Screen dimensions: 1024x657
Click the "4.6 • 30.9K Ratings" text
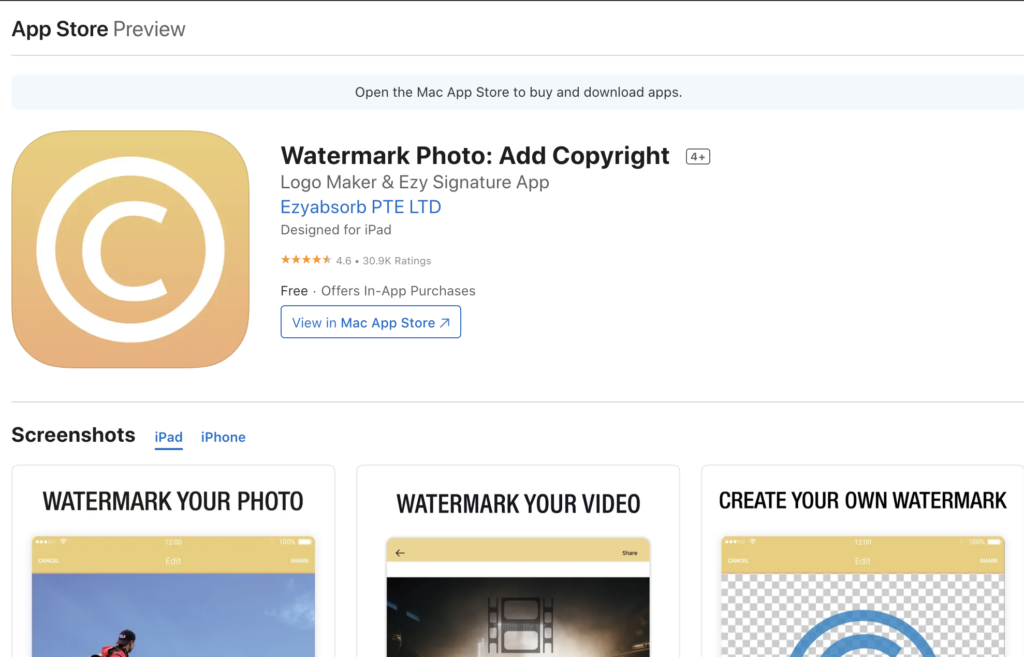(x=383, y=261)
